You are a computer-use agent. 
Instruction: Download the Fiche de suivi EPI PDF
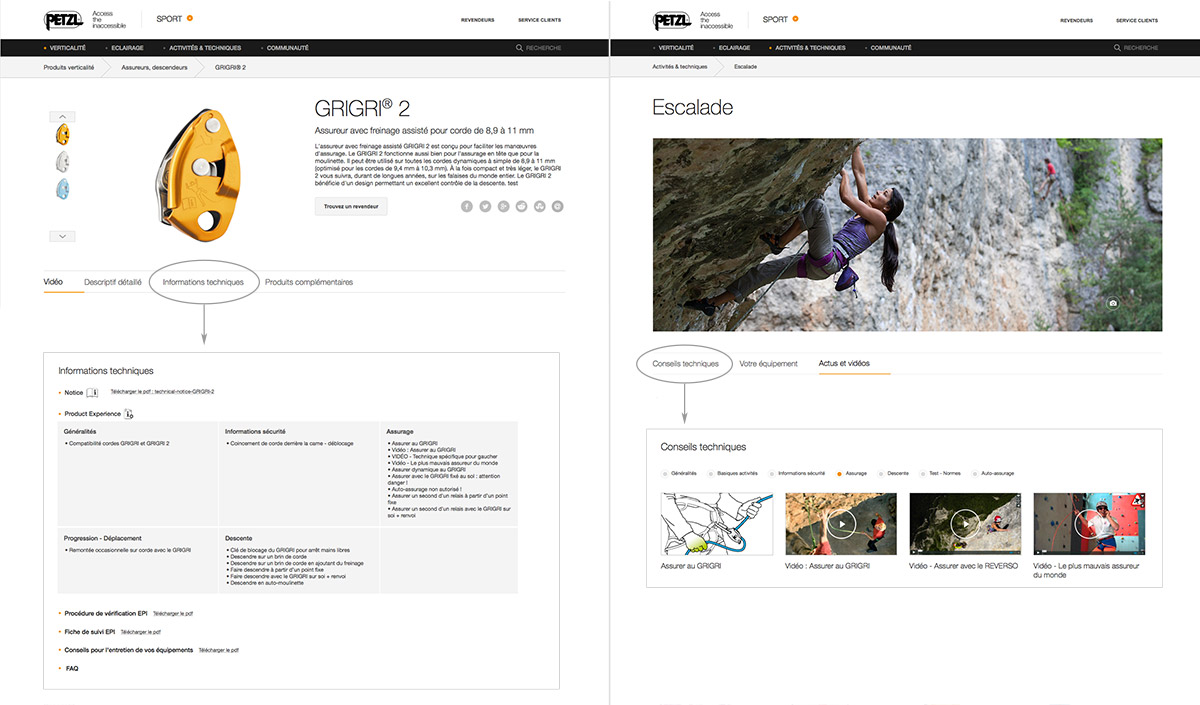[x=140, y=632]
